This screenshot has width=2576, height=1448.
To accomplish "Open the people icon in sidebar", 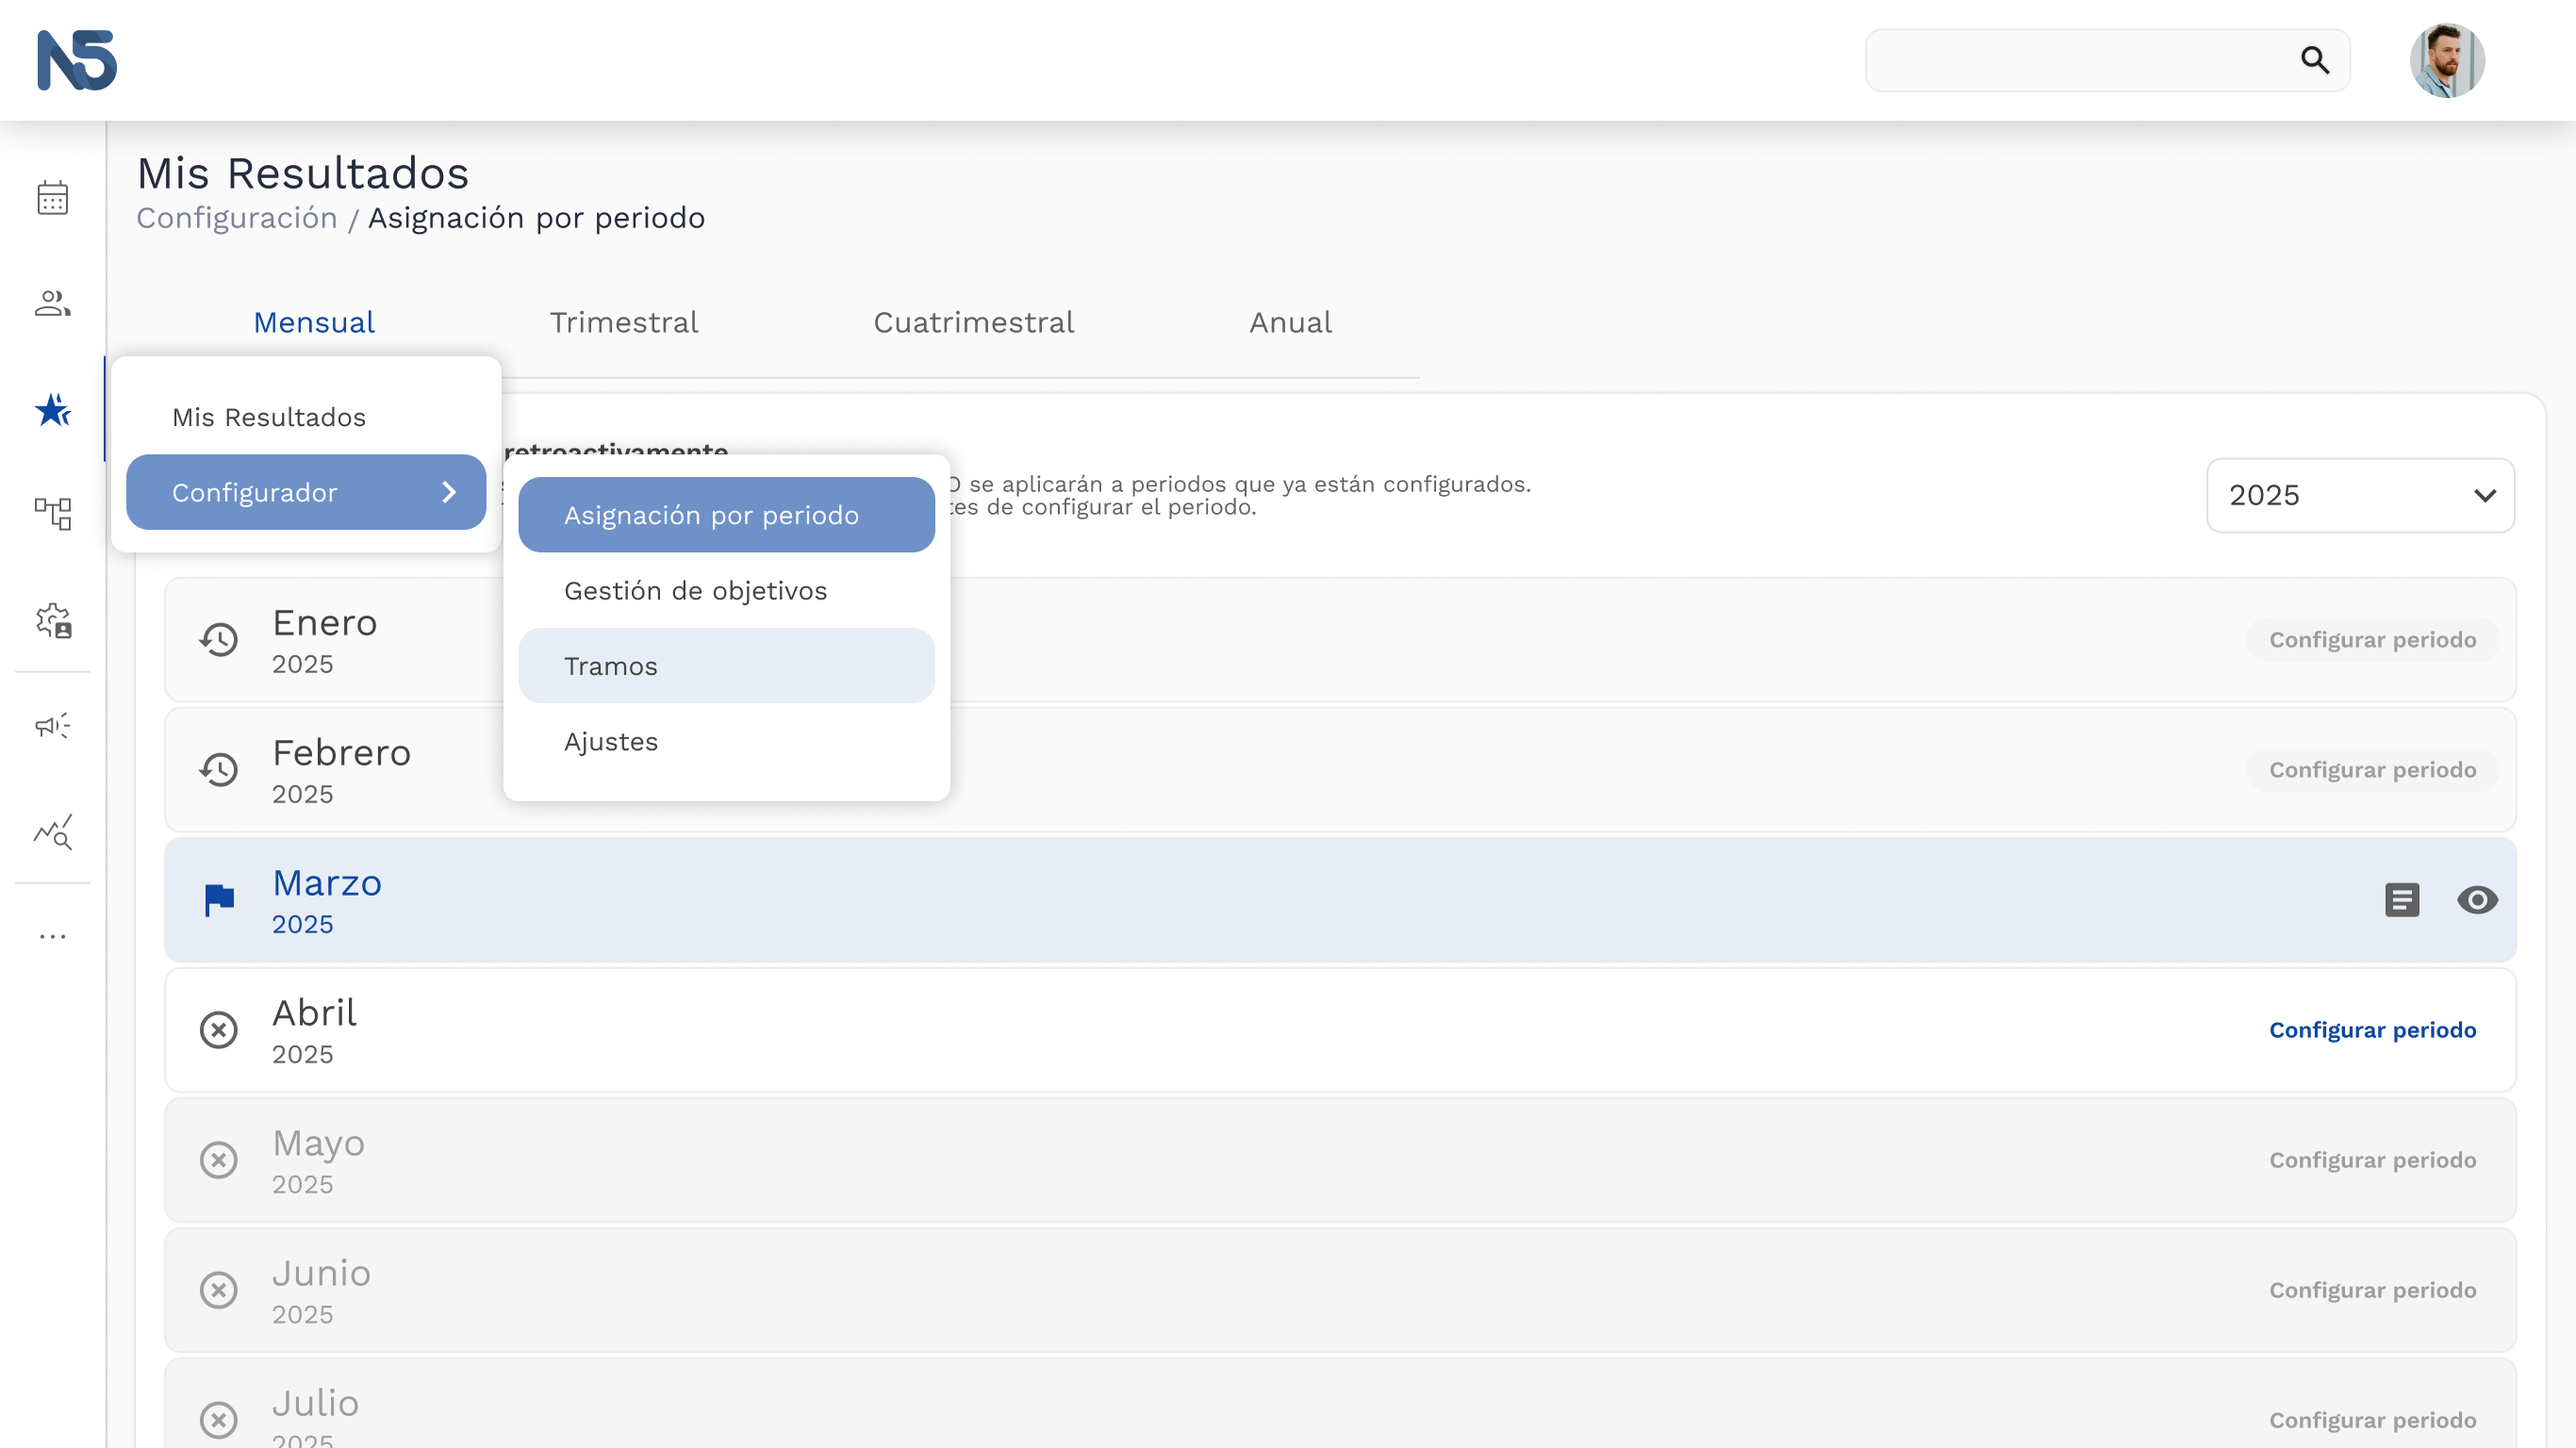I will pyautogui.click(x=53, y=303).
